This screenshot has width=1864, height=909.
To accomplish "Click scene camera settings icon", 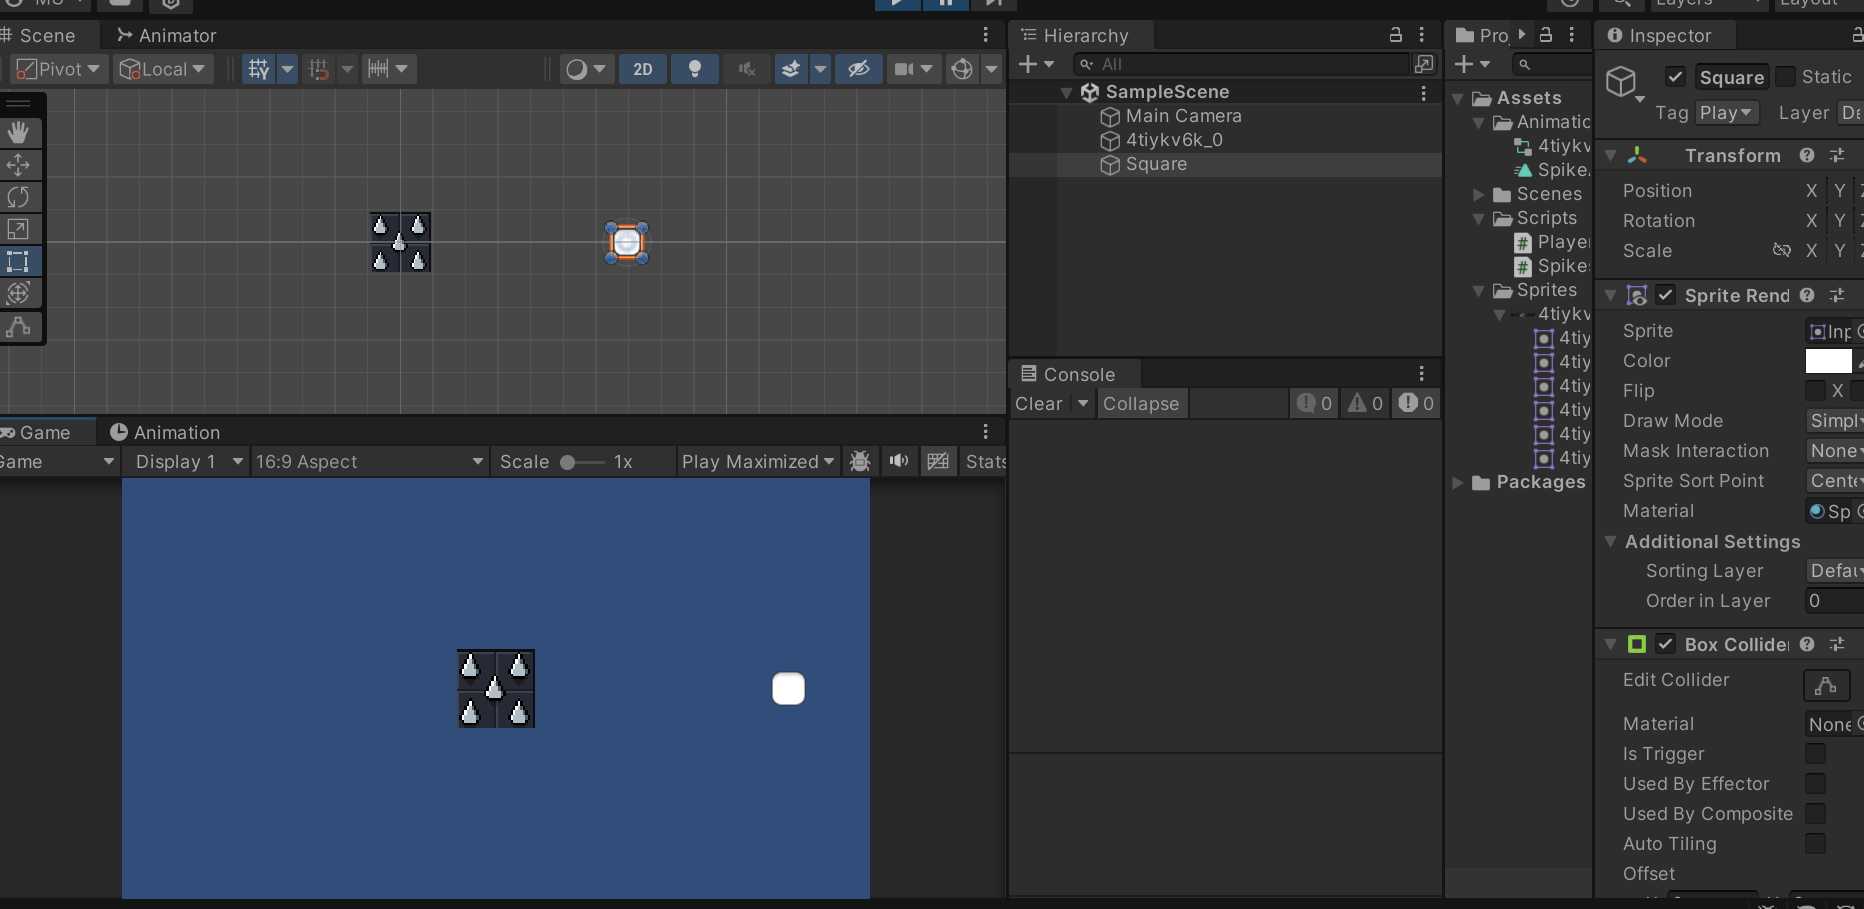I will (x=904, y=69).
